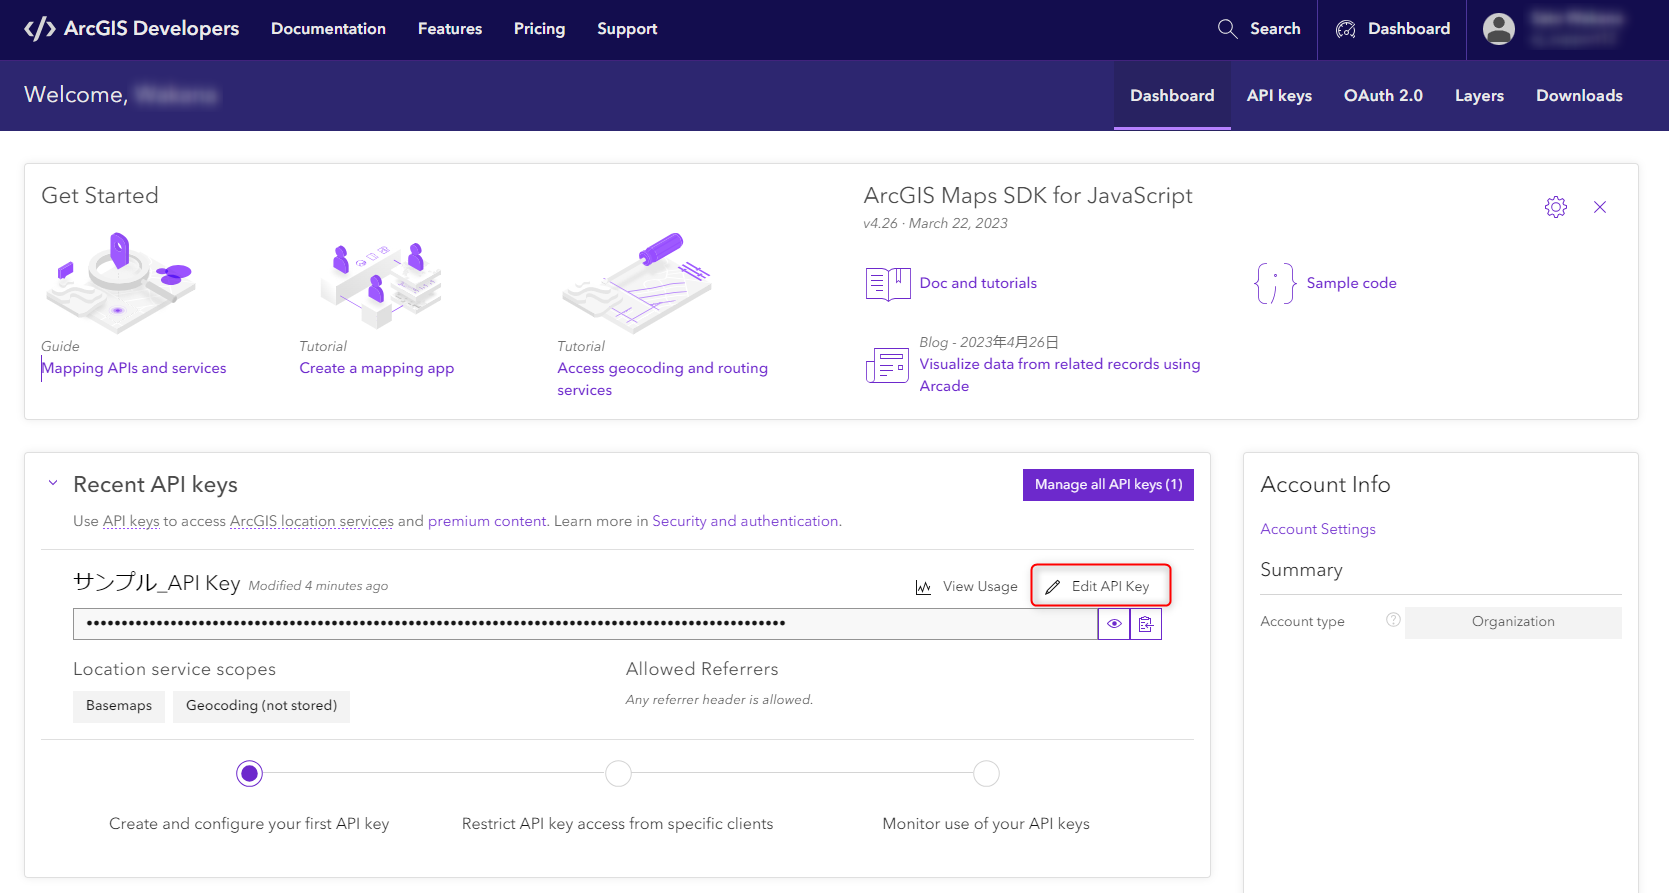
Task: Switch to the Dashboard tab
Action: pos(1172,96)
